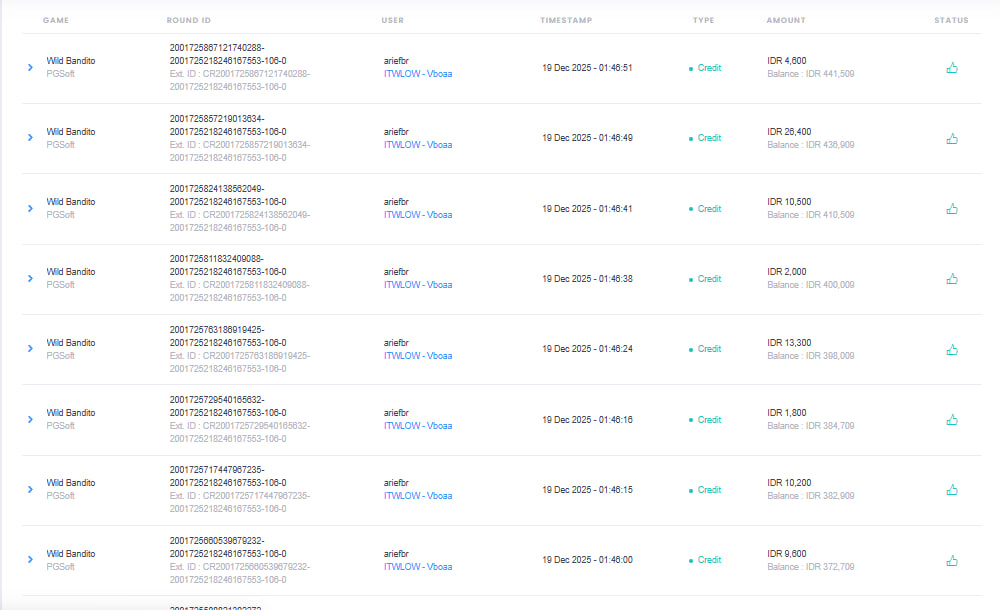Click the GAME column header
Screen dimensions: 1000x610
tap(56, 20)
